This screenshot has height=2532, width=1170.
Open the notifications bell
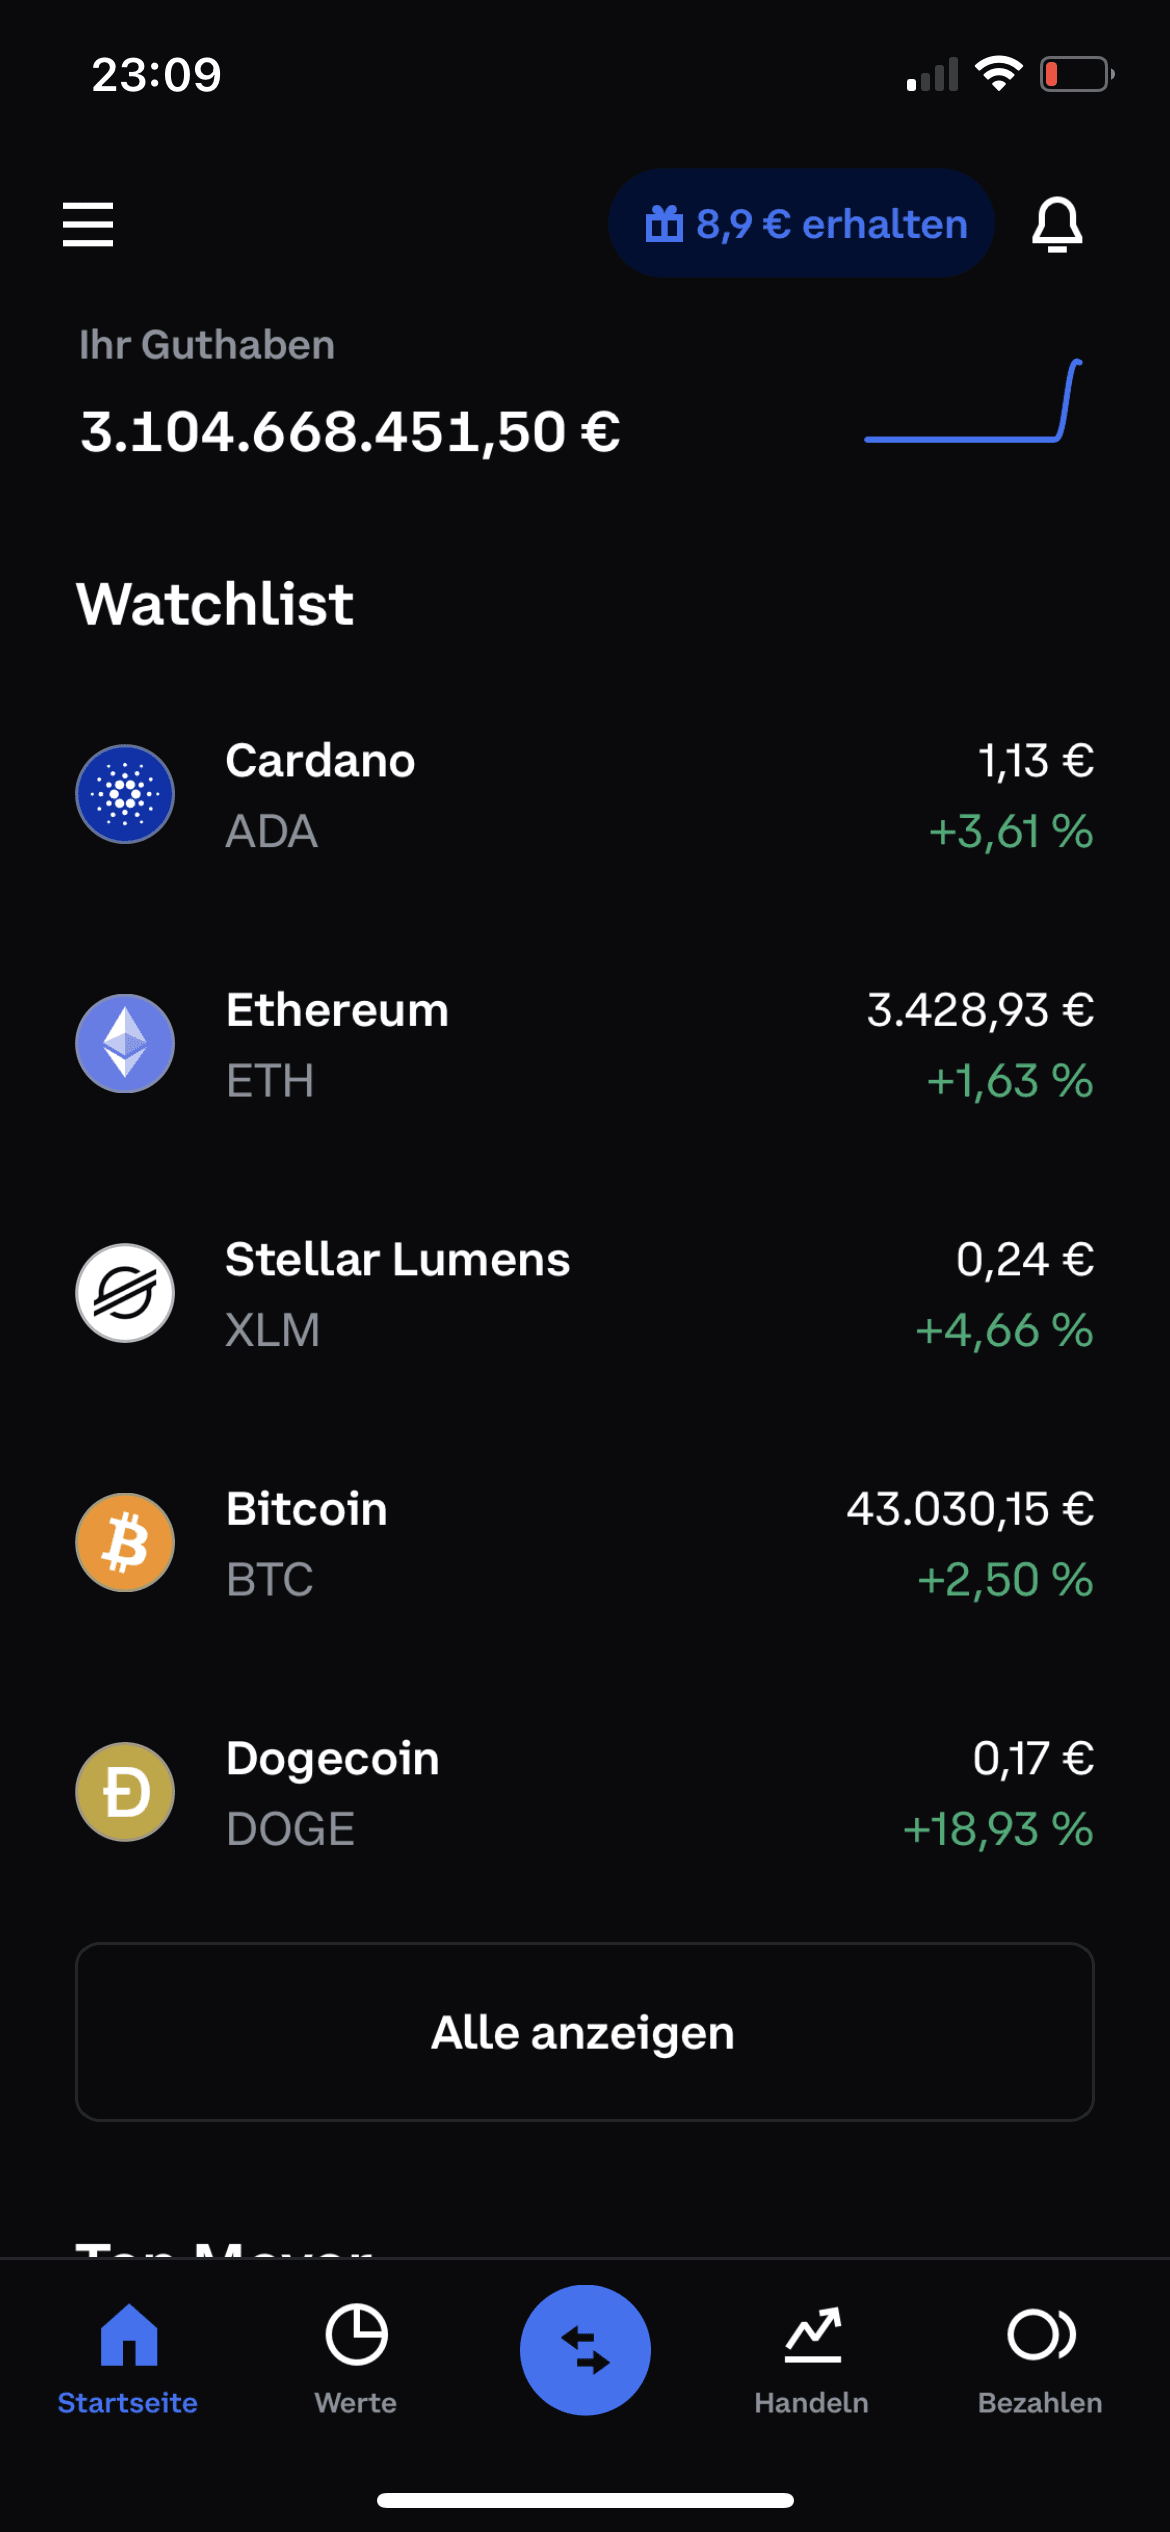point(1057,224)
